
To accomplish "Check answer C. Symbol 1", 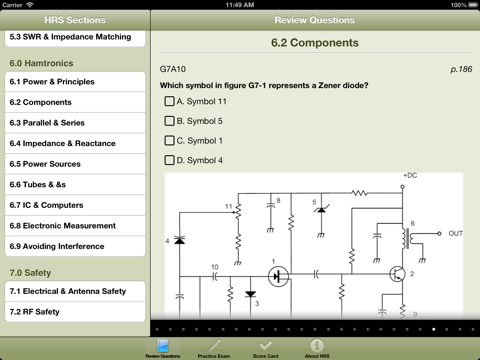I will (169, 140).
